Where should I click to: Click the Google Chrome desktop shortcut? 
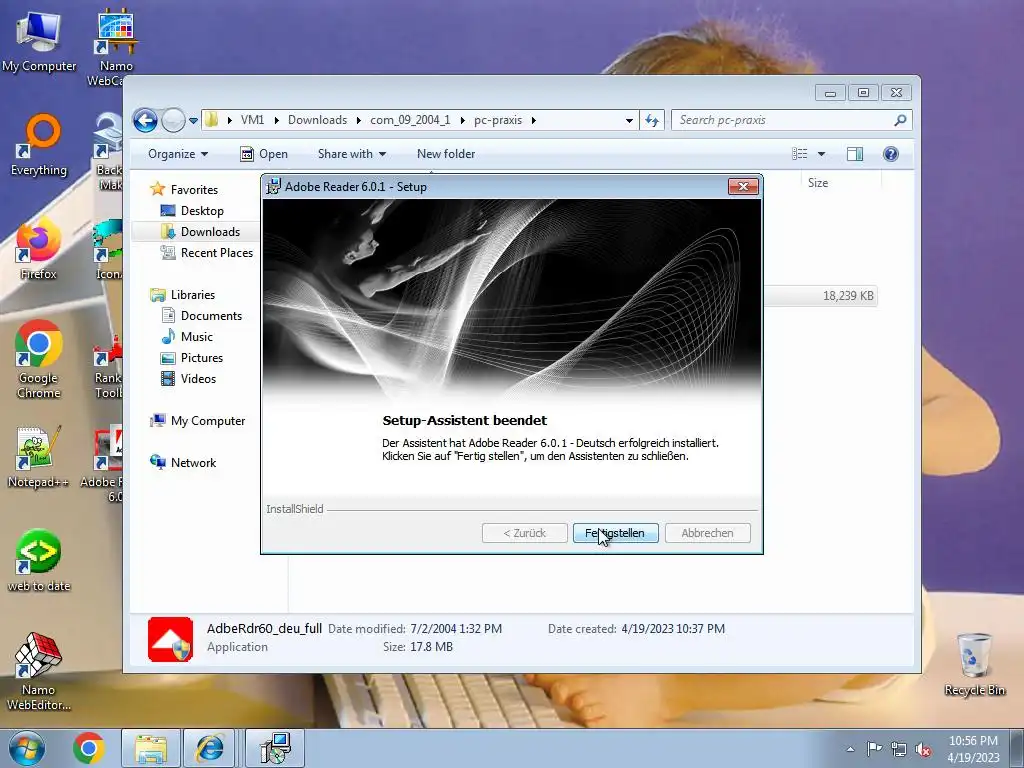pyautogui.click(x=39, y=360)
